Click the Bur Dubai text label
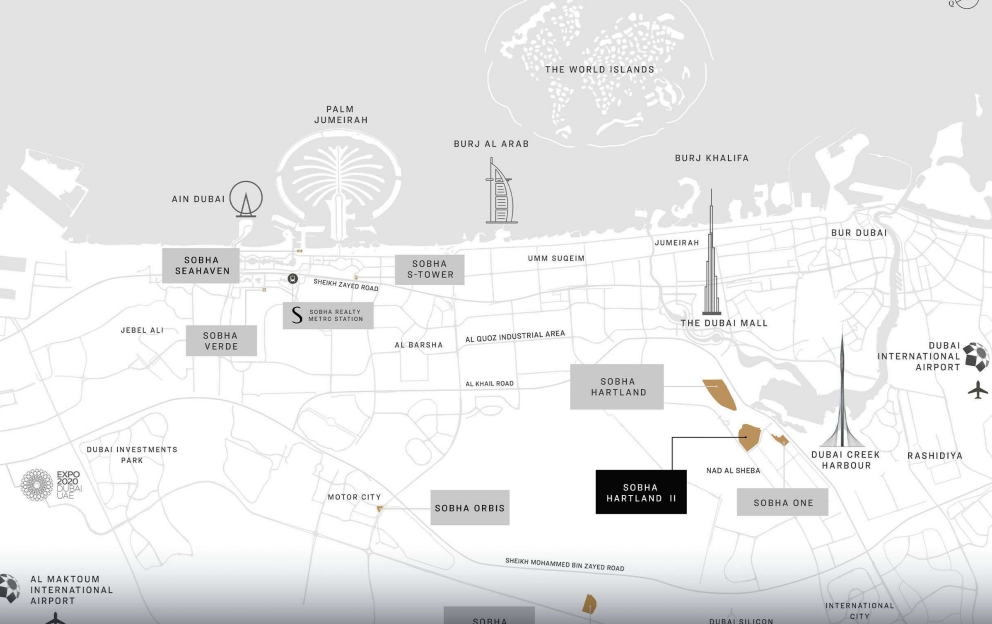992x624 pixels. click(859, 233)
